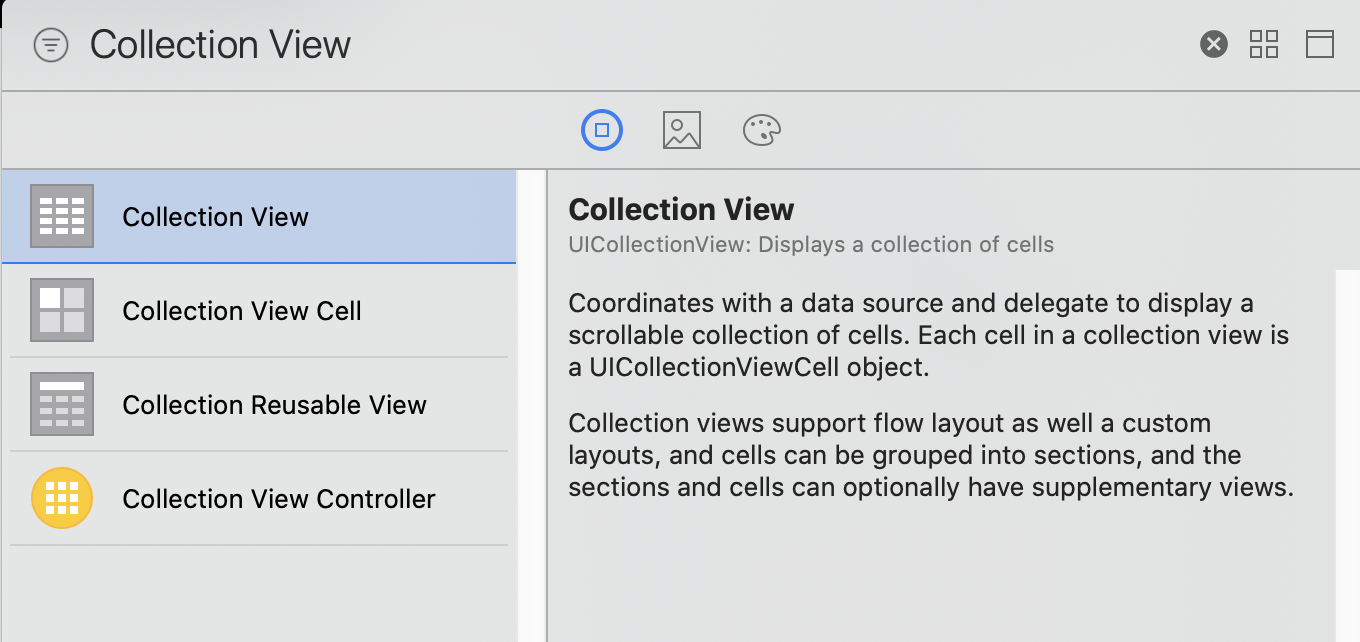Click the Collection View Cell icon
This screenshot has height=642, width=1360.
(x=62, y=310)
